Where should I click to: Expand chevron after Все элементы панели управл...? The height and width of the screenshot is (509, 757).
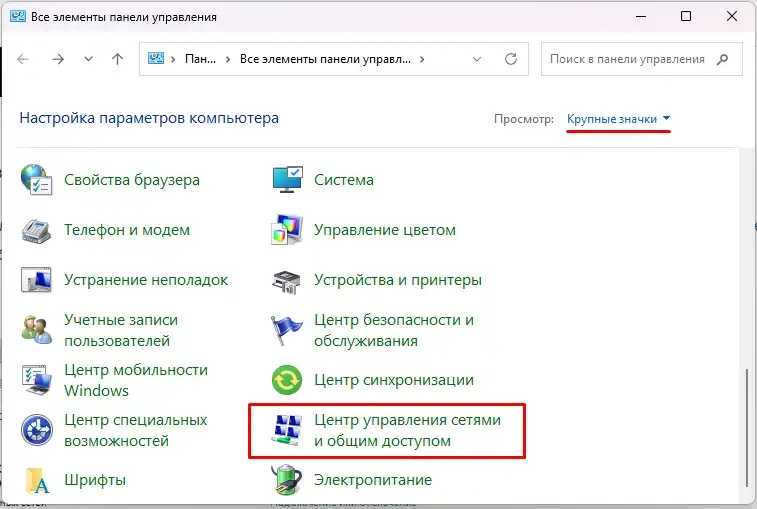pos(422,59)
